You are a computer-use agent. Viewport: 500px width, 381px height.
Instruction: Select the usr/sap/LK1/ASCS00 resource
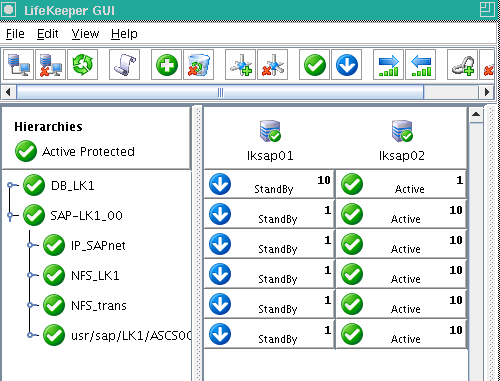tap(131, 336)
